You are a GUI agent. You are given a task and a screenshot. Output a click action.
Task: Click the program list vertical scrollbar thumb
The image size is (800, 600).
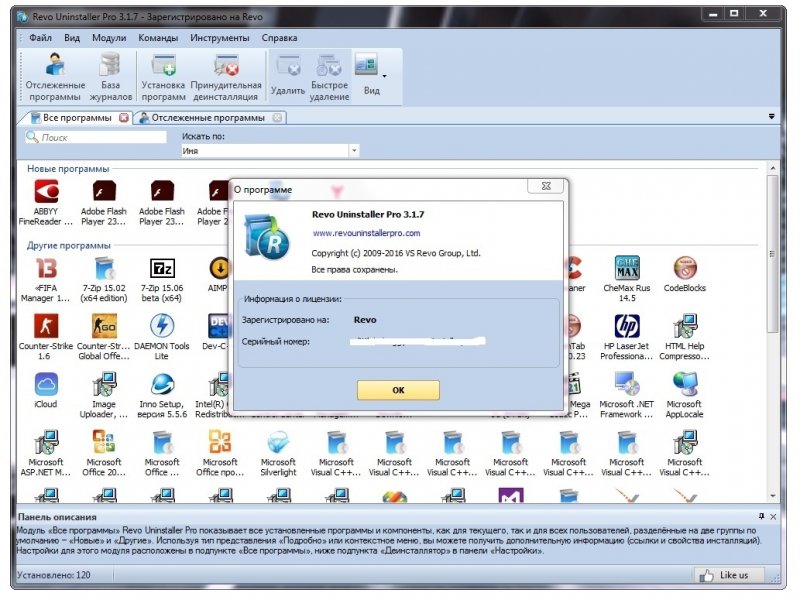(773, 254)
